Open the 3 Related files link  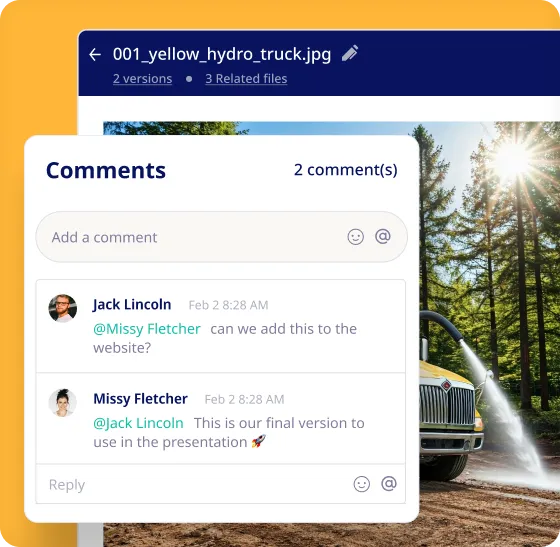[x=246, y=79]
